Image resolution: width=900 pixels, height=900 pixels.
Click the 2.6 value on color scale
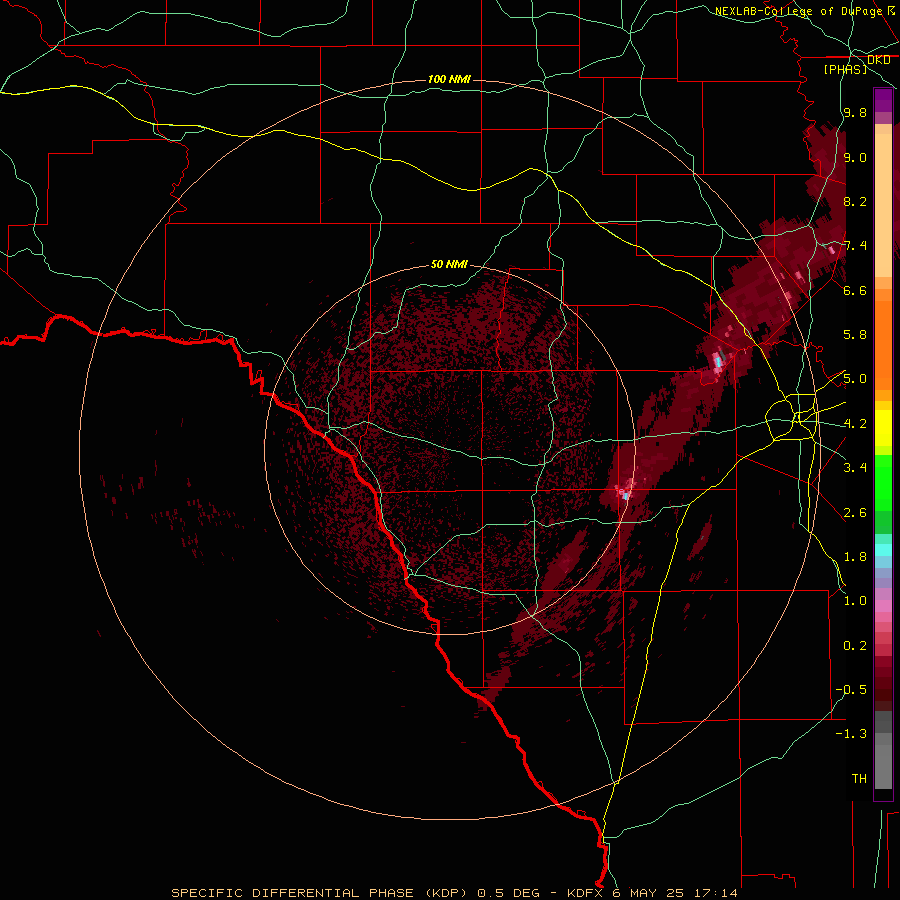click(x=855, y=513)
